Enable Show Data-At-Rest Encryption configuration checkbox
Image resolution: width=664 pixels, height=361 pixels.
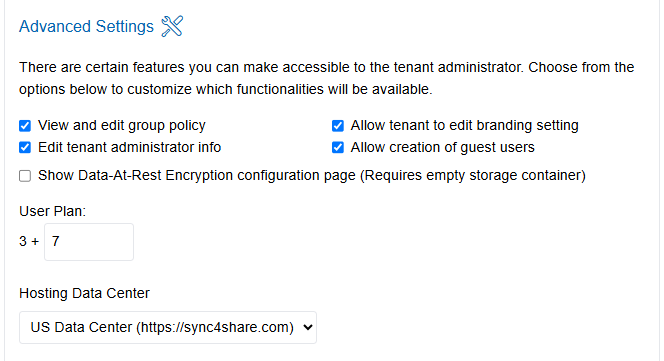[x=25, y=176]
